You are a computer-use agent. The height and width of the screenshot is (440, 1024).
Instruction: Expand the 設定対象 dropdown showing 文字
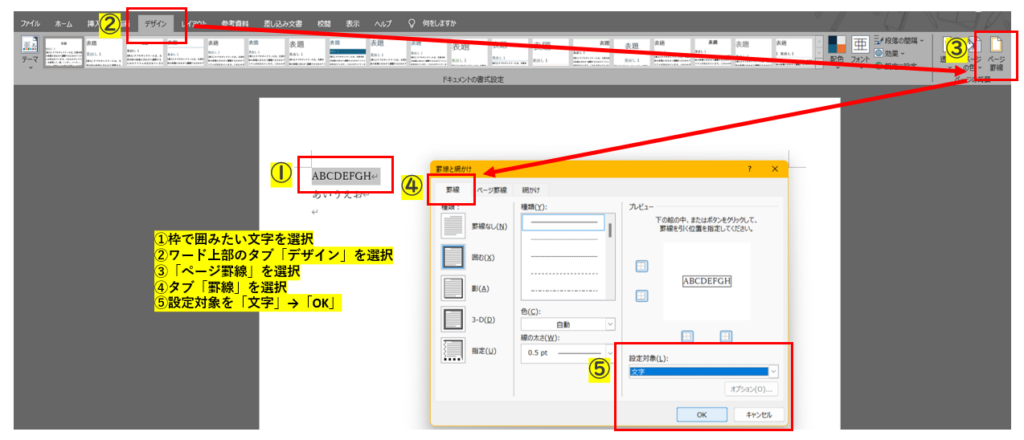pyautogui.click(x=703, y=371)
